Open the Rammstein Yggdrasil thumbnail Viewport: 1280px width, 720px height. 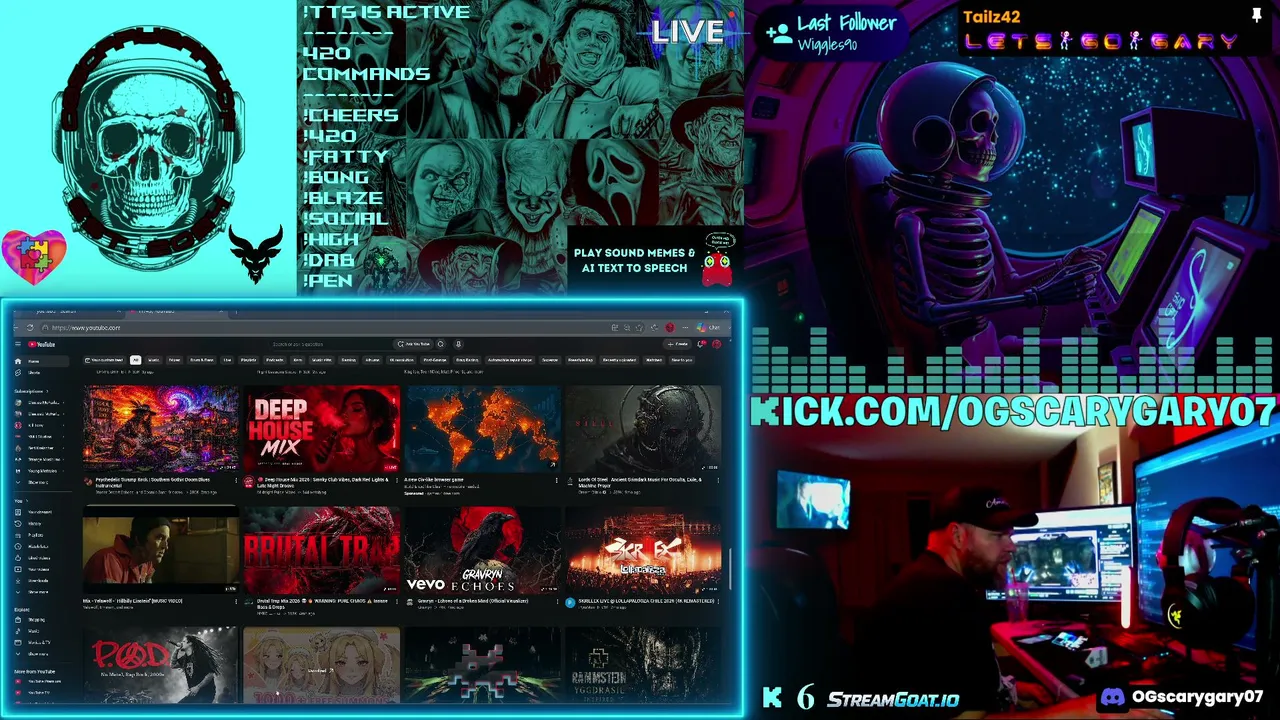click(x=643, y=665)
